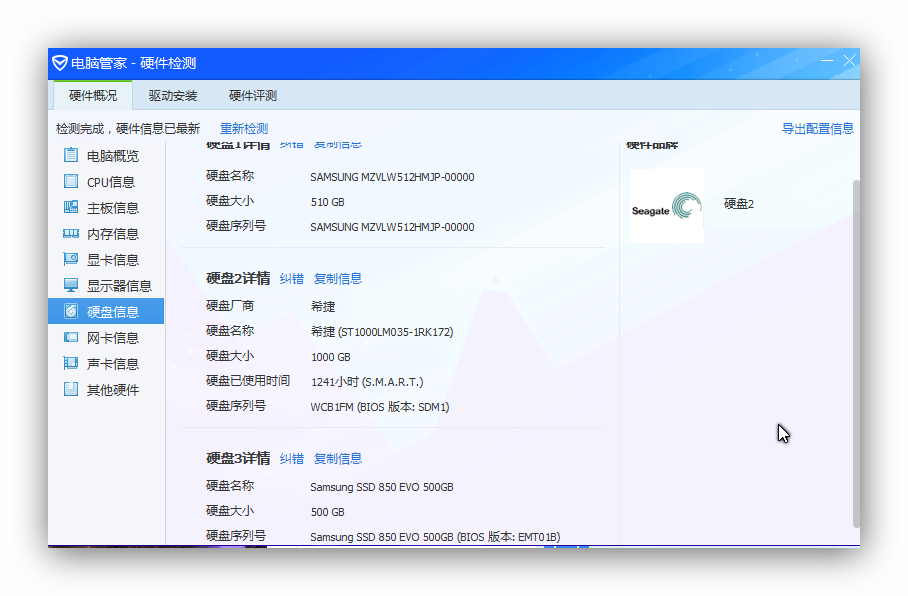Screen dimensions: 908x596
Task: Open 声卡信息 section
Action: tap(107, 364)
